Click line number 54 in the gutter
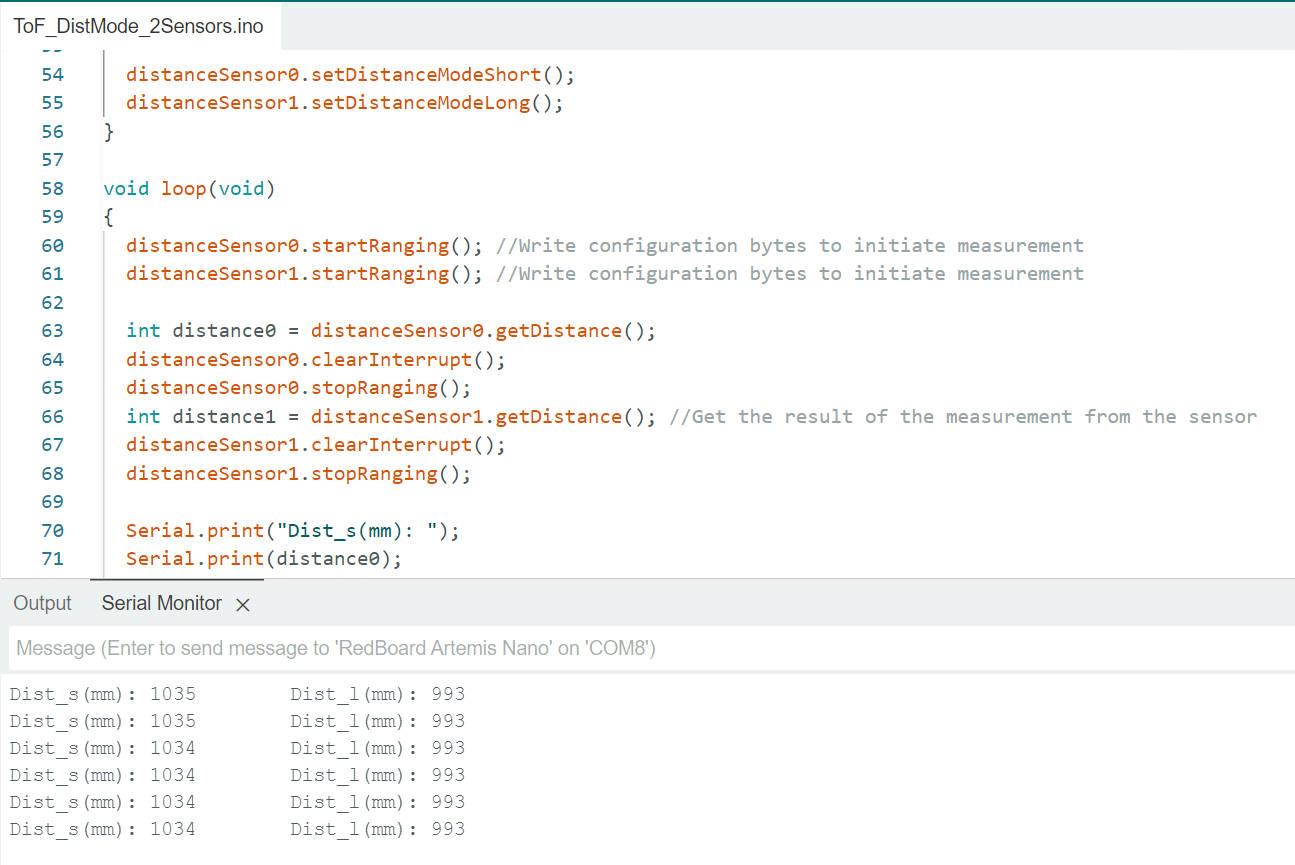1295x865 pixels. click(x=52, y=75)
